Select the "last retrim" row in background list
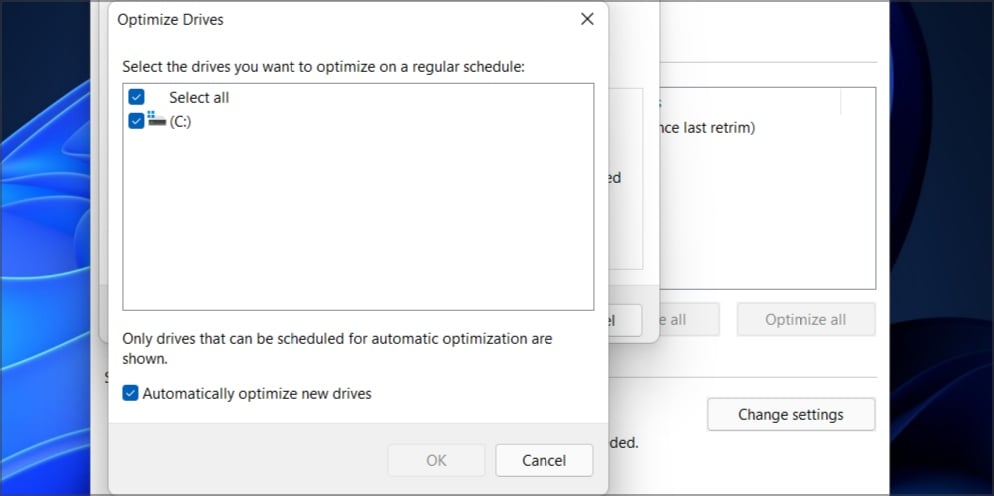 [x=710, y=128]
